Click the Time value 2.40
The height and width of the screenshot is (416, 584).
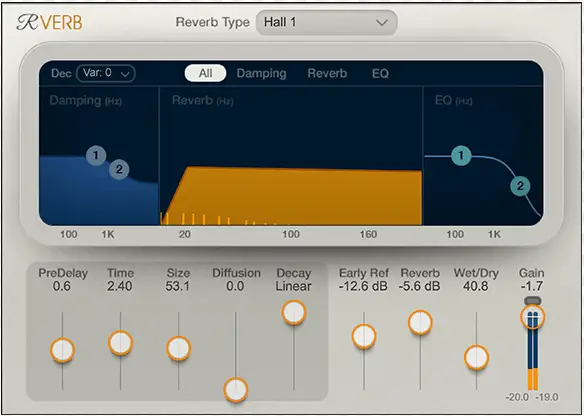(120, 286)
